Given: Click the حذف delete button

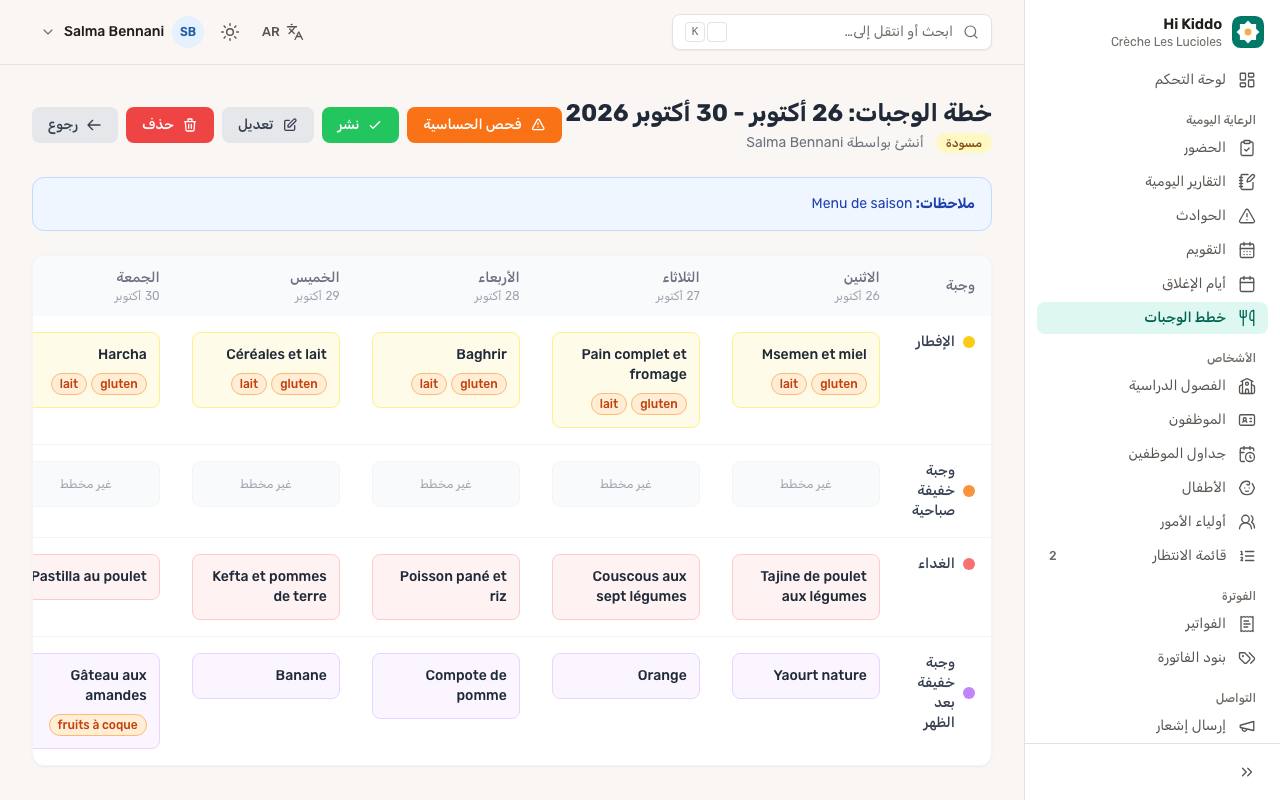Looking at the screenshot, I should coord(170,125).
